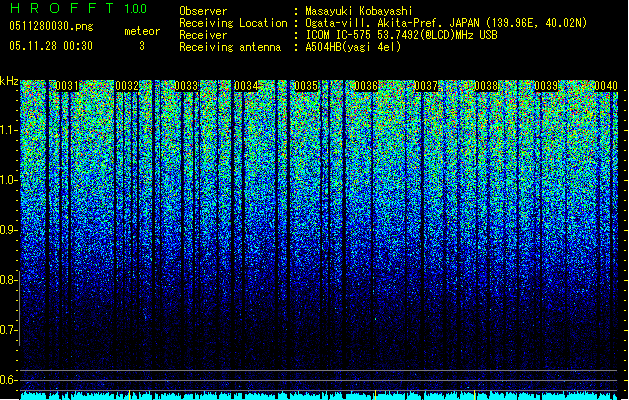Click the 0.9 frequency axis label

(x=9, y=230)
